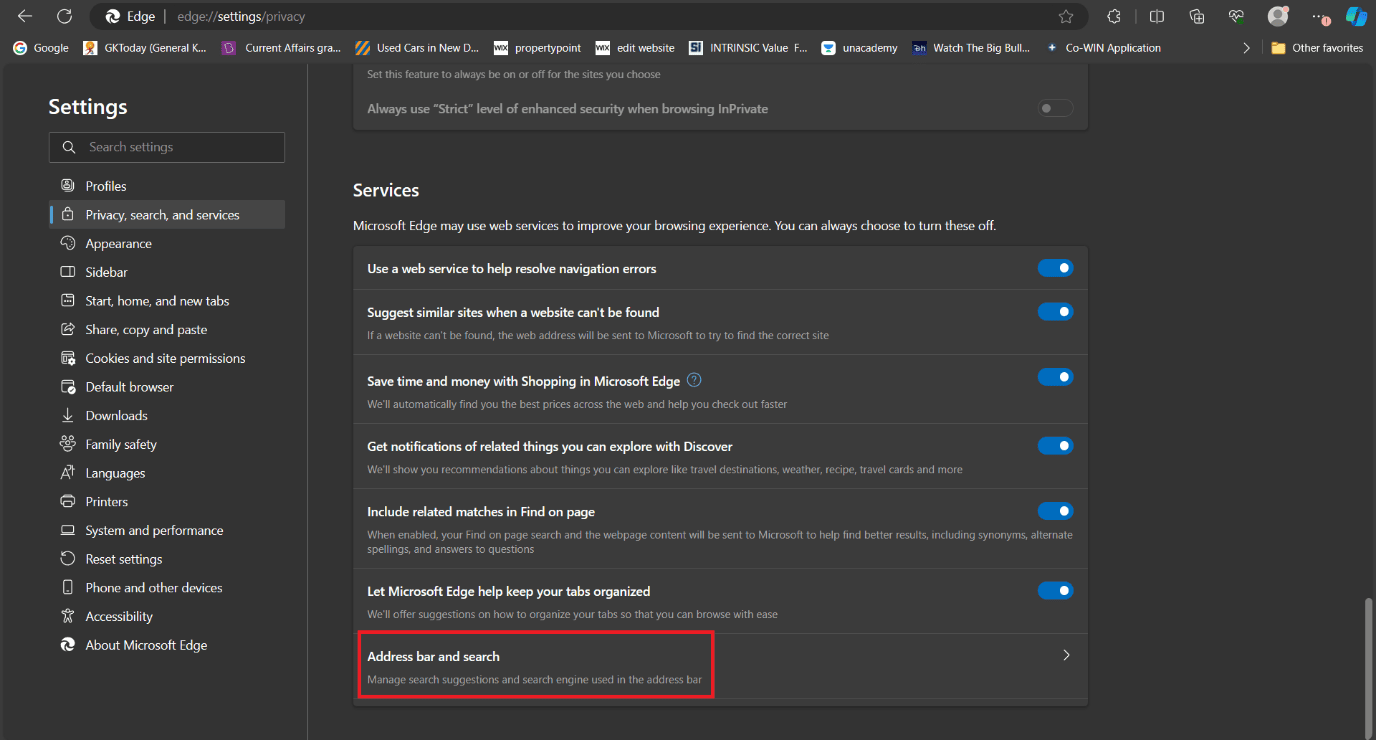Add this page to favorites star
1376x740 pixels.
1066,16
